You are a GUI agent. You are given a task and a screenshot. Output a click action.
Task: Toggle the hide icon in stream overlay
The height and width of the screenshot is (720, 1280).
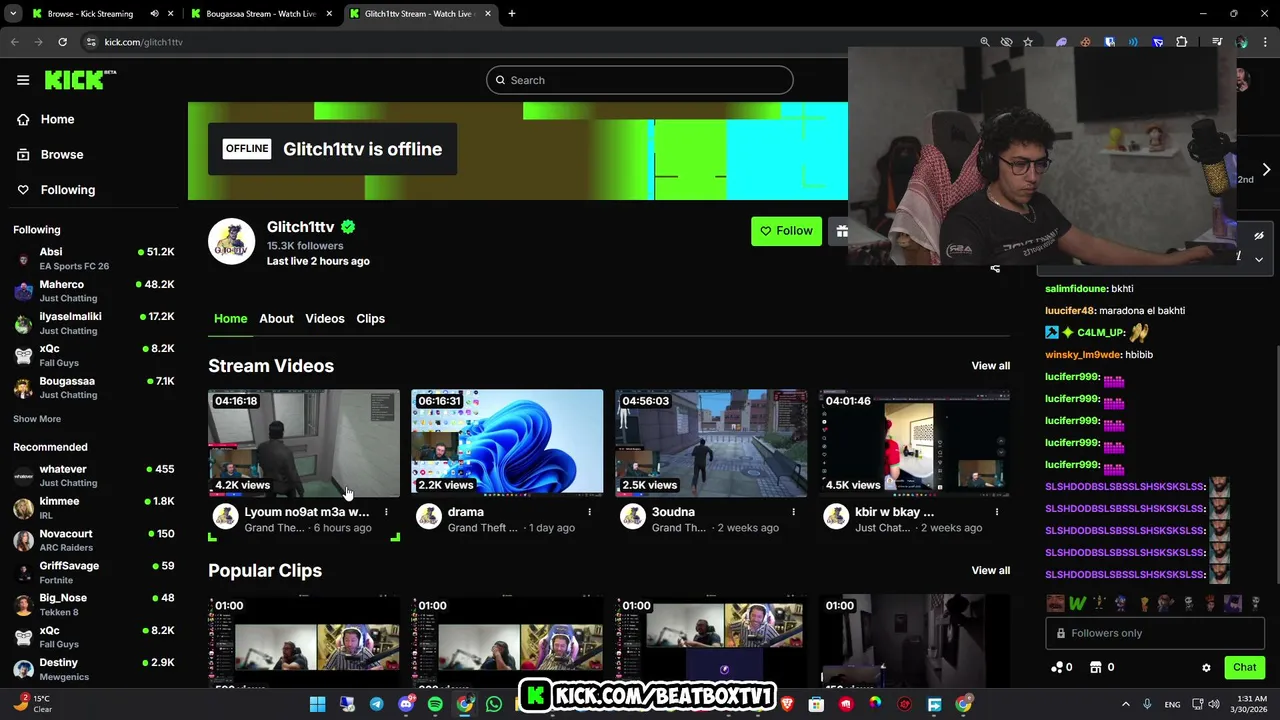tap(1259, 236)
